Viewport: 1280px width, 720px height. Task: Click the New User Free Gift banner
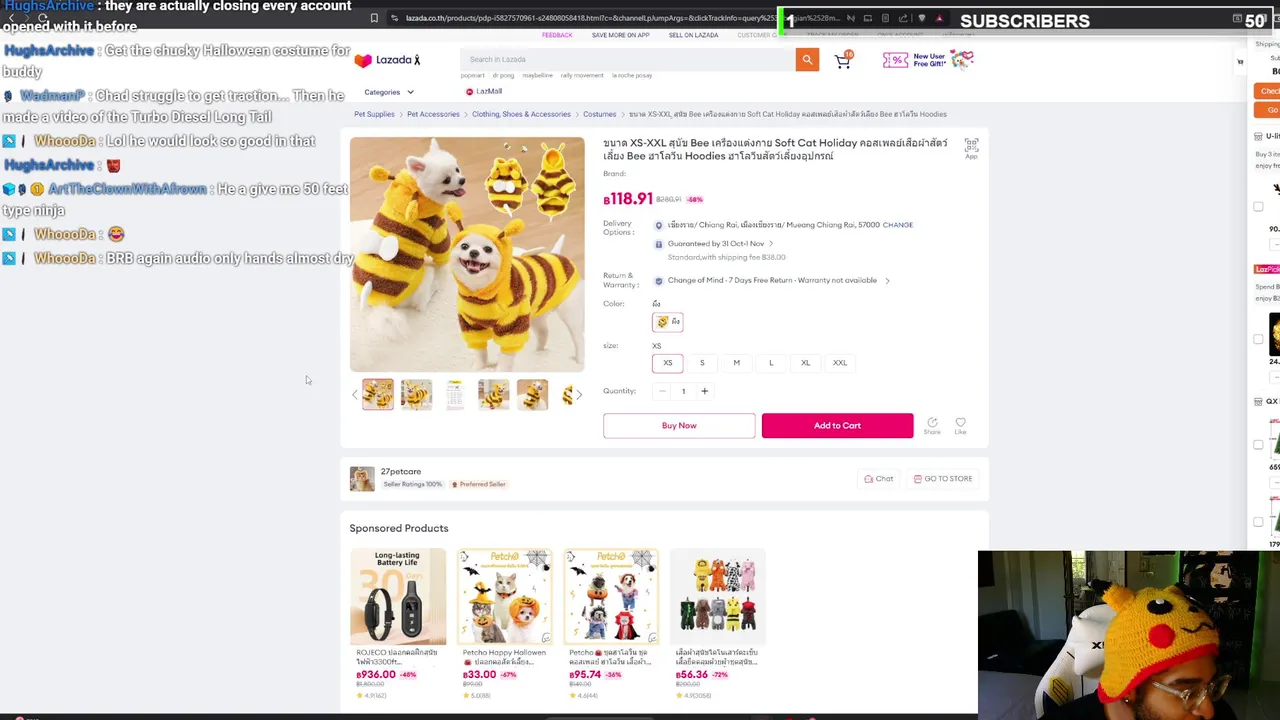tap(928, 60)
